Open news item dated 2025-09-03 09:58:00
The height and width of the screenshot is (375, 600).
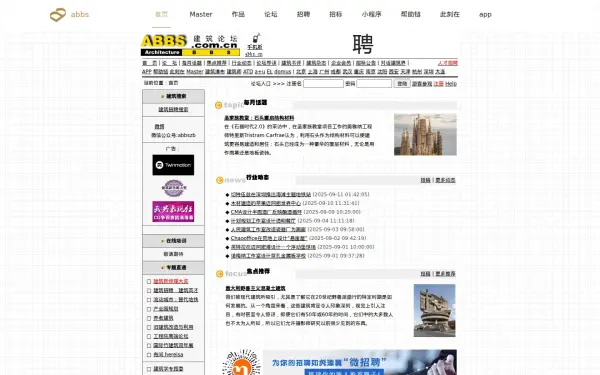coord(268,230)
